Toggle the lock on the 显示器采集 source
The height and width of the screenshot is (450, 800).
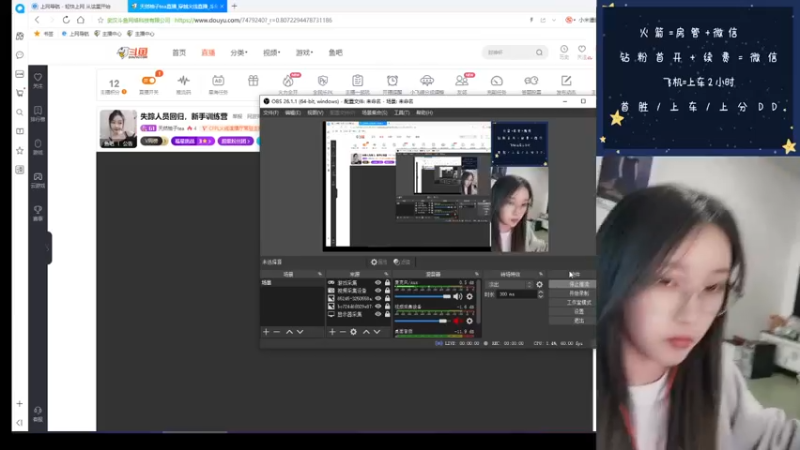(x=387, y=314)
